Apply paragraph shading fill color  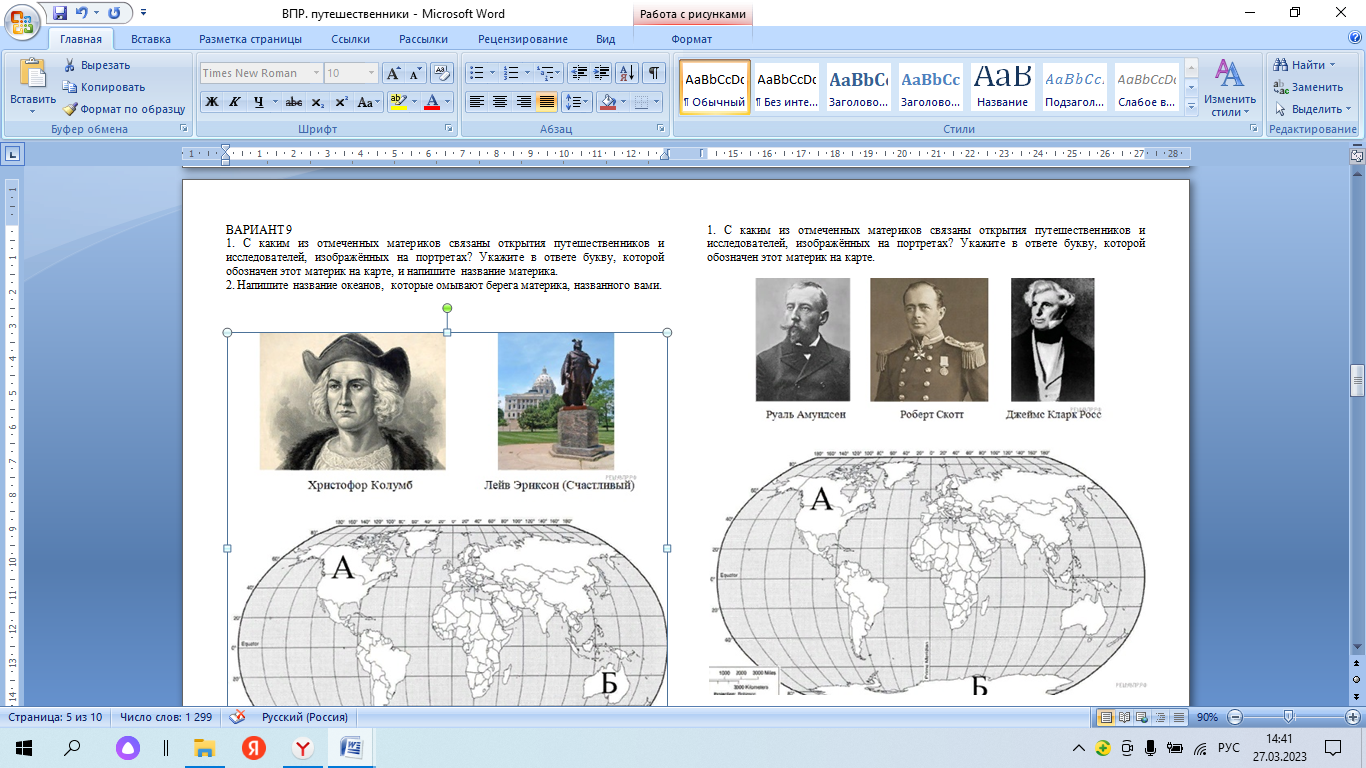tap(607, 102)
